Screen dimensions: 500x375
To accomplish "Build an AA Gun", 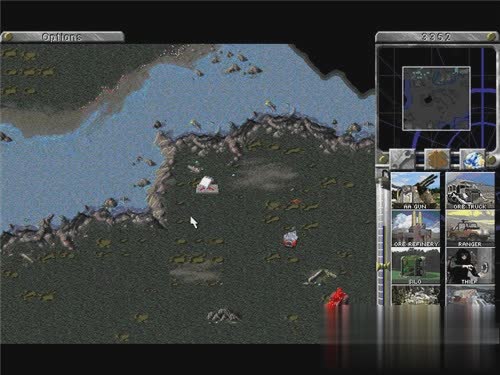I will point(415,191).
